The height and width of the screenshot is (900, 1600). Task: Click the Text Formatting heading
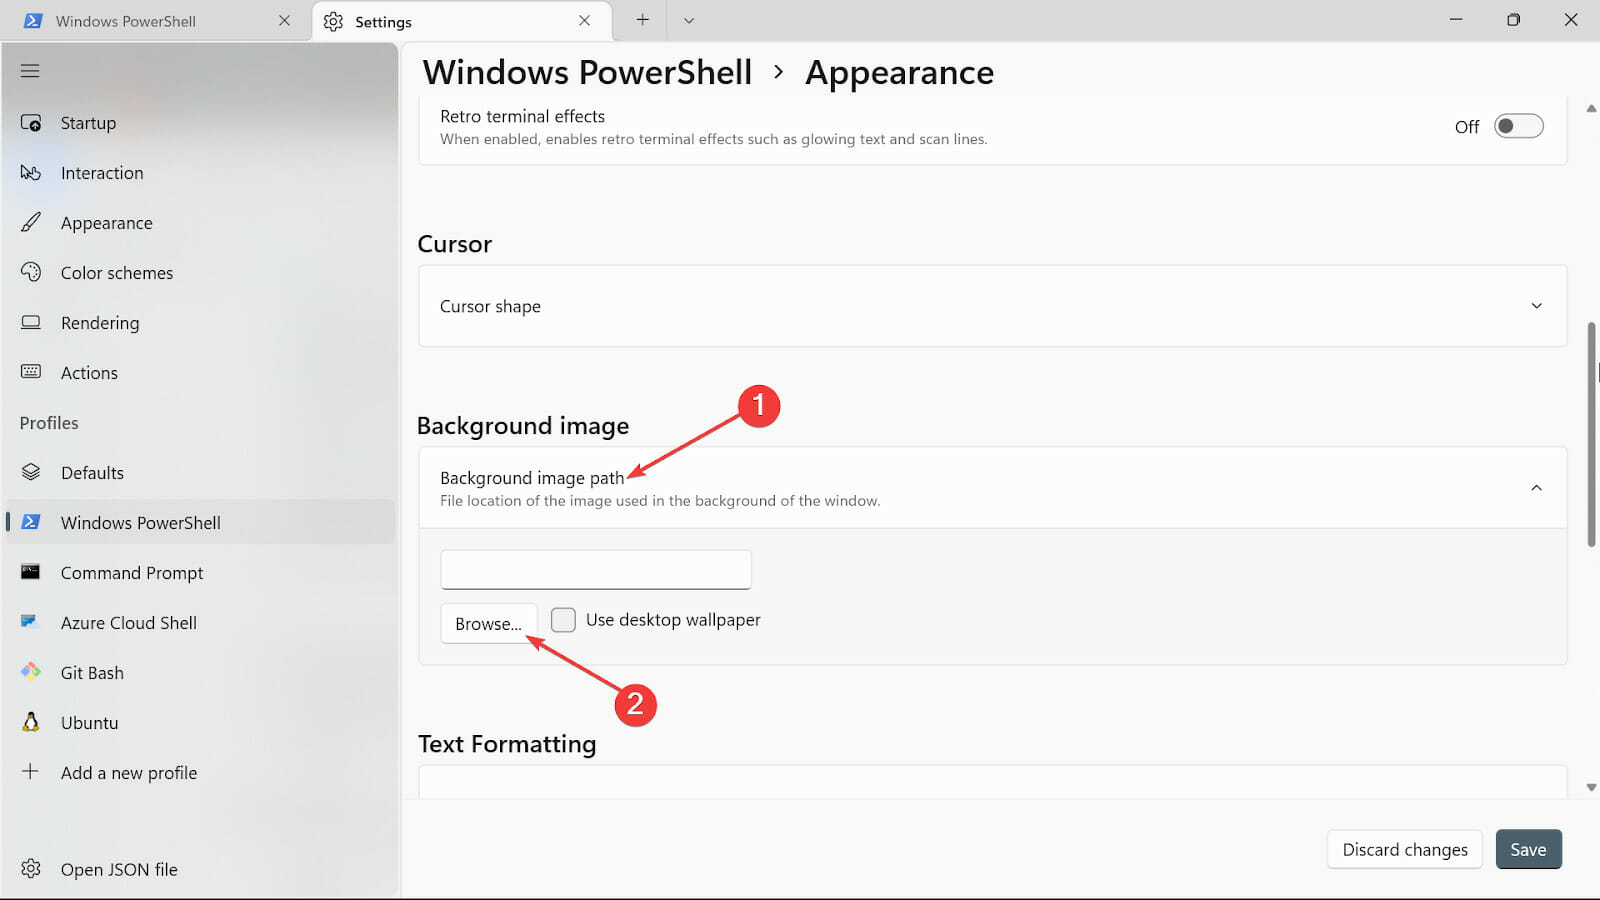click(507, 744)
